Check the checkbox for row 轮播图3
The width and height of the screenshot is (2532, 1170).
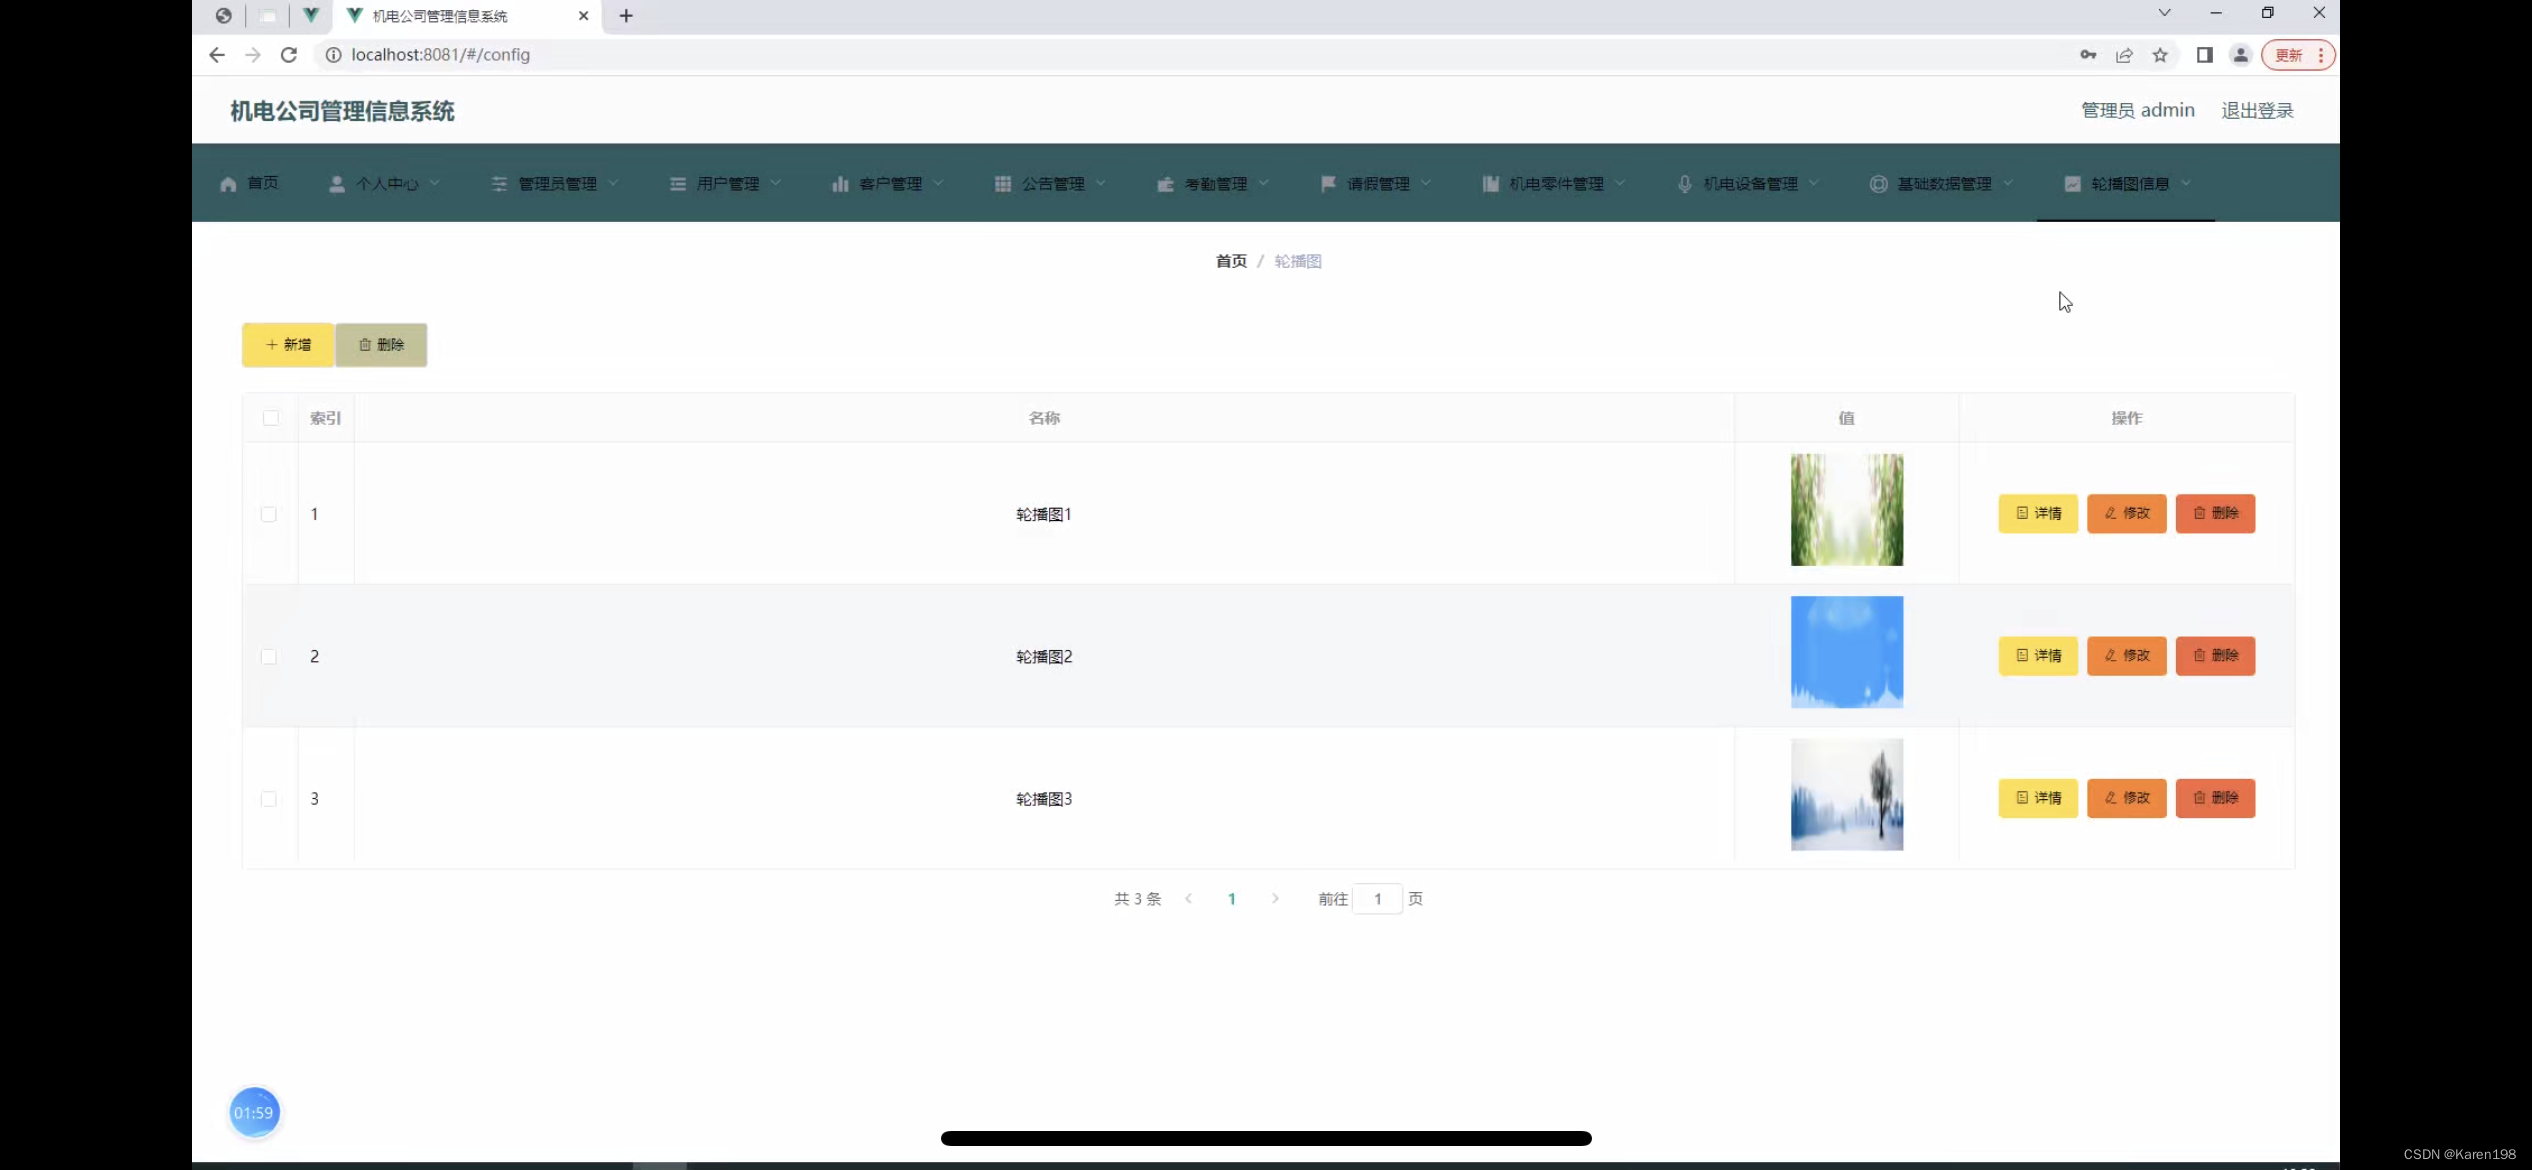click(269, 799)
